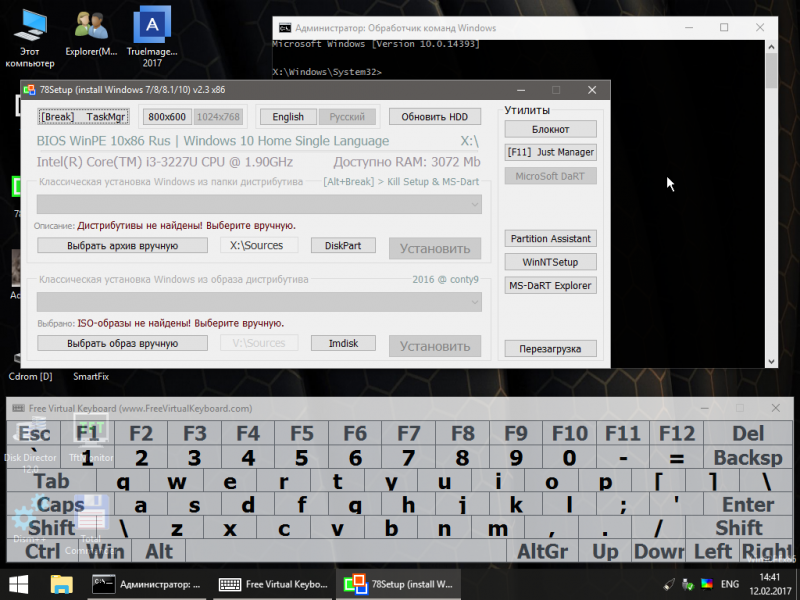Tap the Win key on virtual keyboard

click(x=106, y=551)
